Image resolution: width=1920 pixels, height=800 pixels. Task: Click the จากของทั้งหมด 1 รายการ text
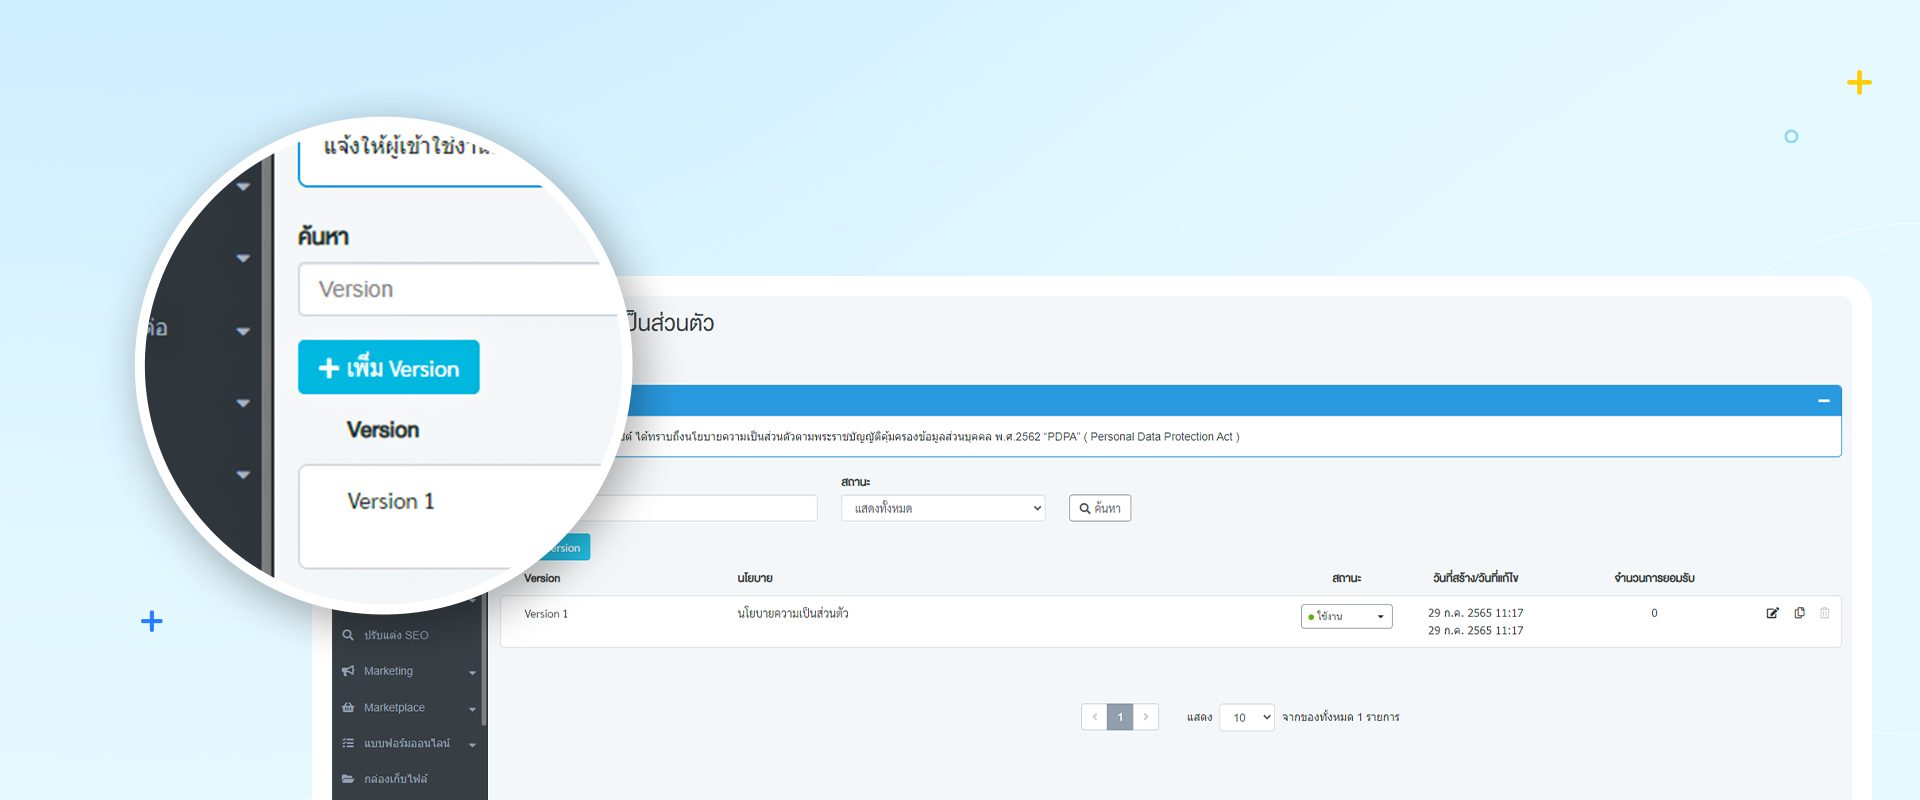pyautogui.click(x=1341, y=717)
